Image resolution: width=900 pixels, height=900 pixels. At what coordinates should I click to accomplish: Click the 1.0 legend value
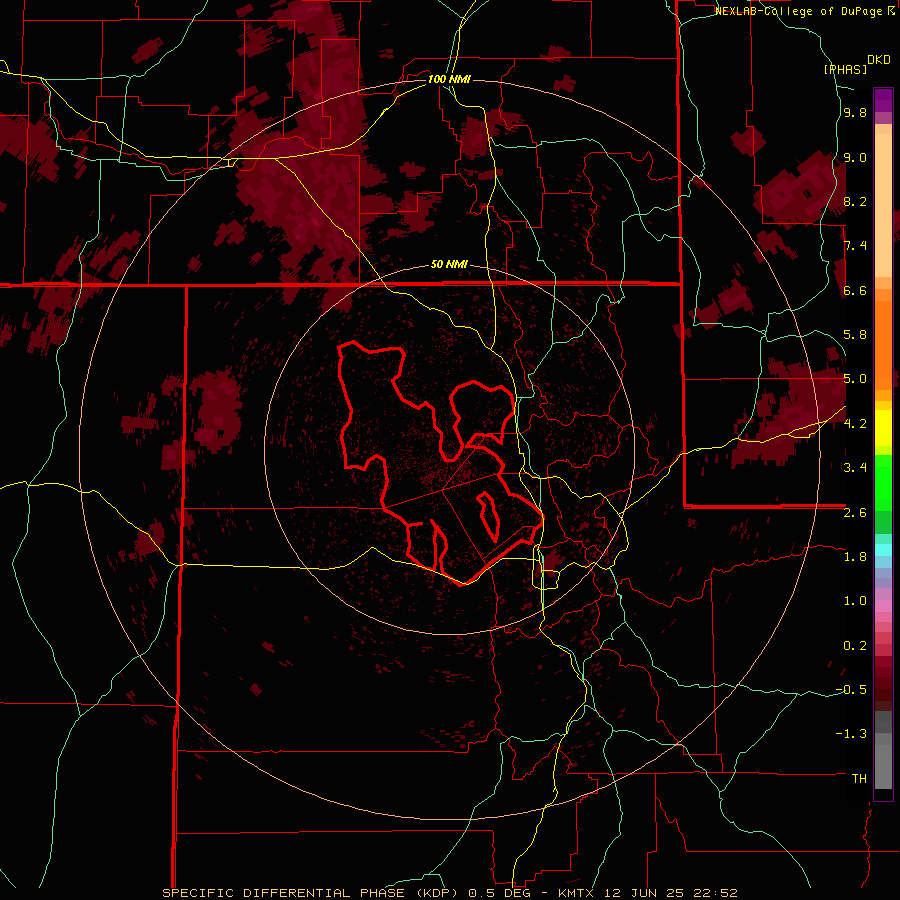coord(855,601)
